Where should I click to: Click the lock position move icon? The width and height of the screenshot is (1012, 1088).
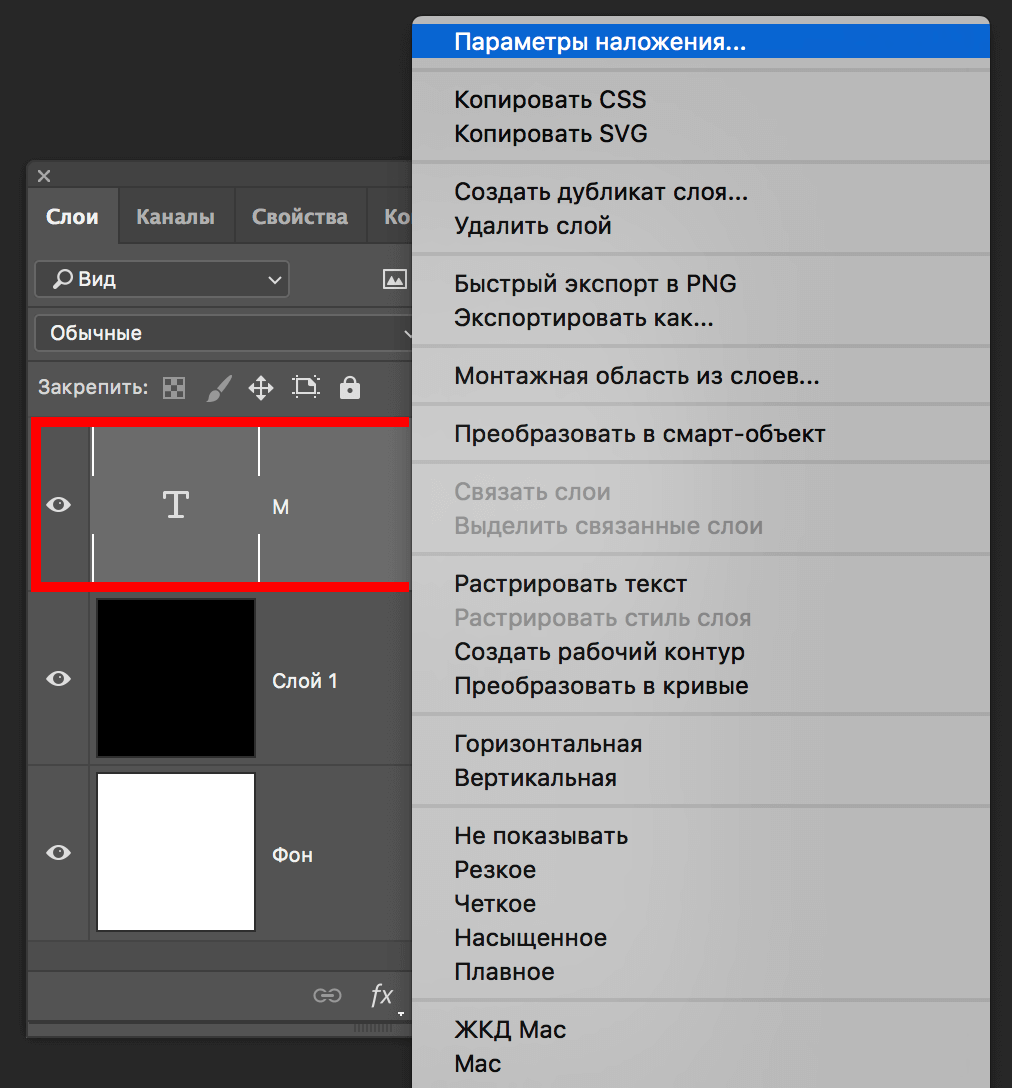click(x=261, y=388)
